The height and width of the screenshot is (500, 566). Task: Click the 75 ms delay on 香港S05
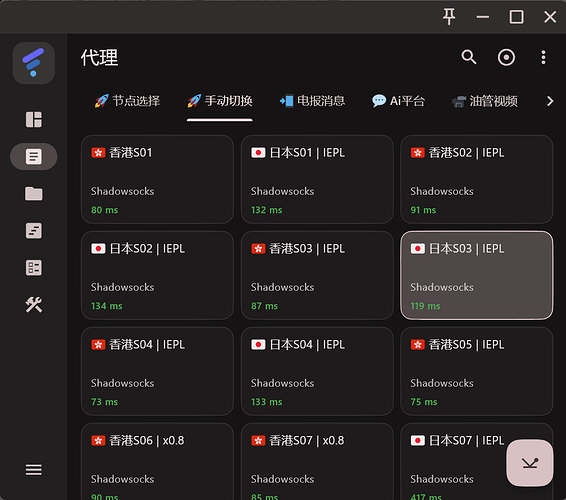click(x=424, y=402)
